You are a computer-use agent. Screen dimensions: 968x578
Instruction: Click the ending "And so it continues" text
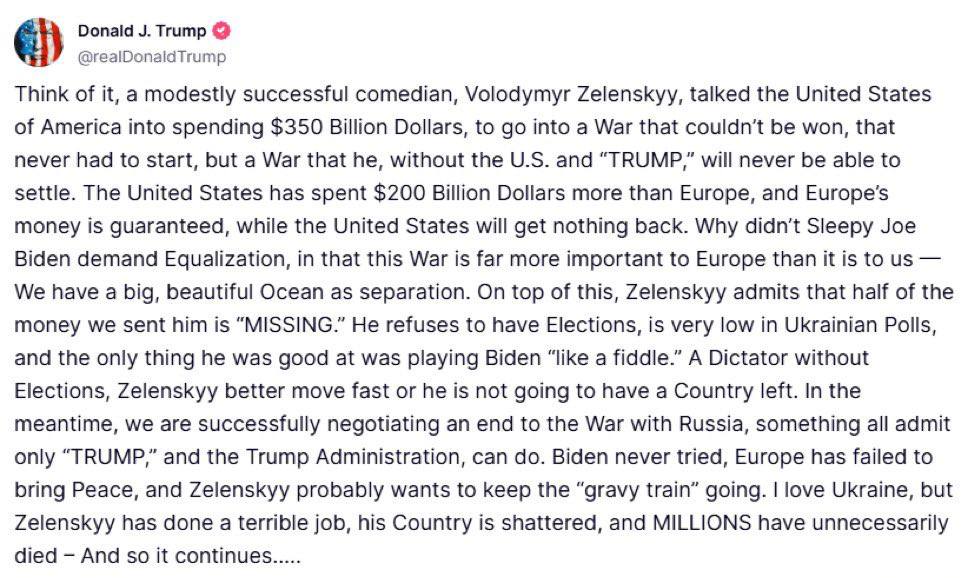(x=182, y=555)
